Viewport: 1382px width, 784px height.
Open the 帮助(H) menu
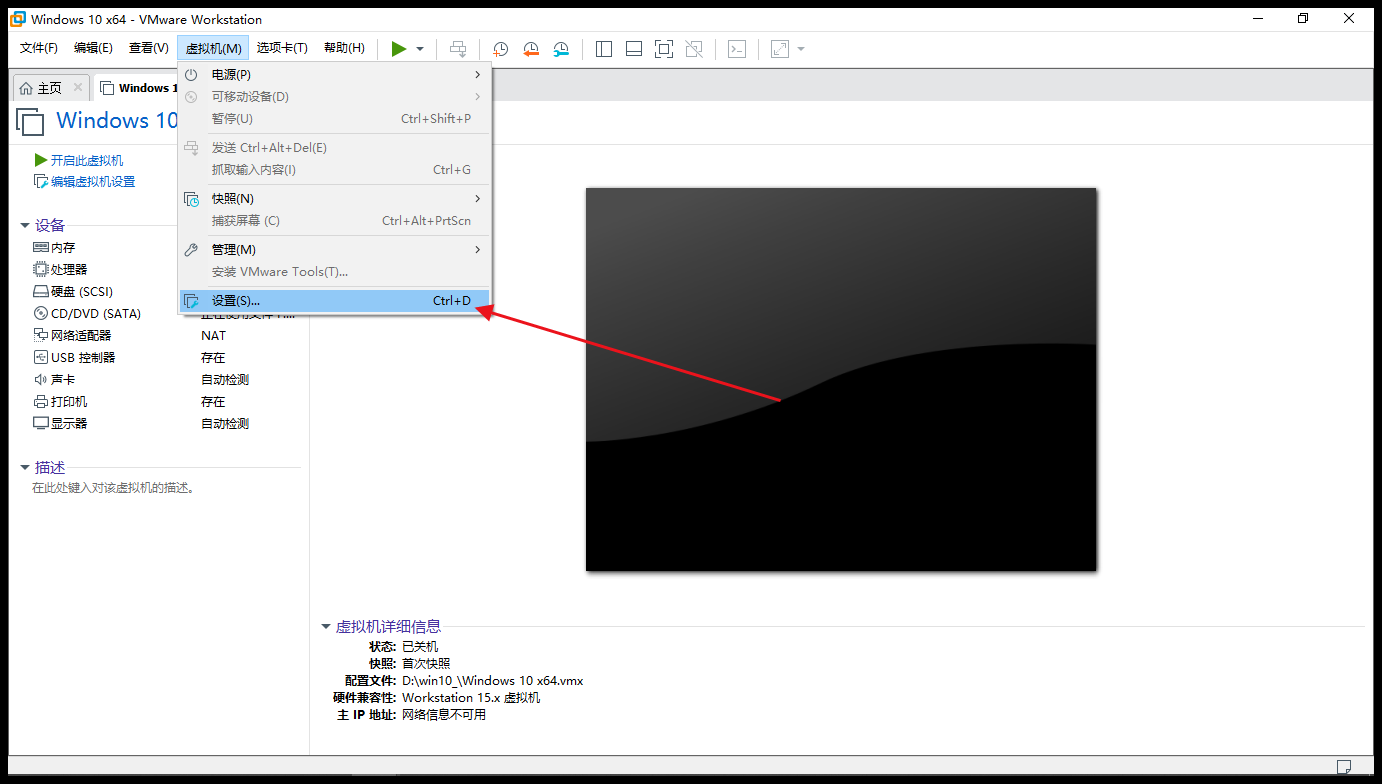[345, 48]
